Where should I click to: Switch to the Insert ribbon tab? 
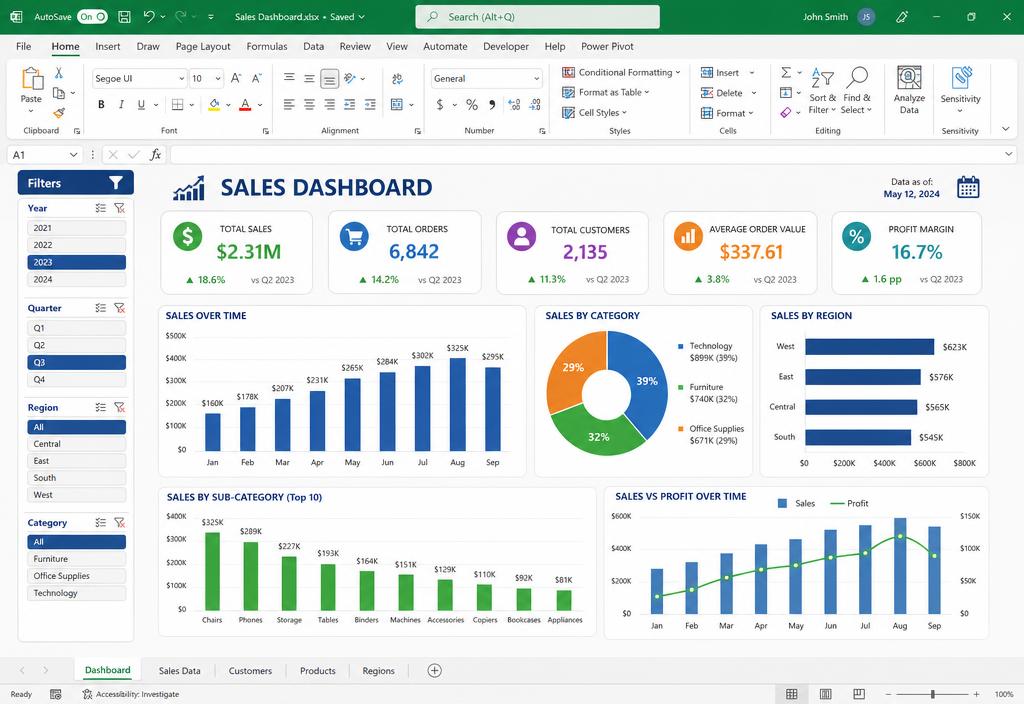108,46
